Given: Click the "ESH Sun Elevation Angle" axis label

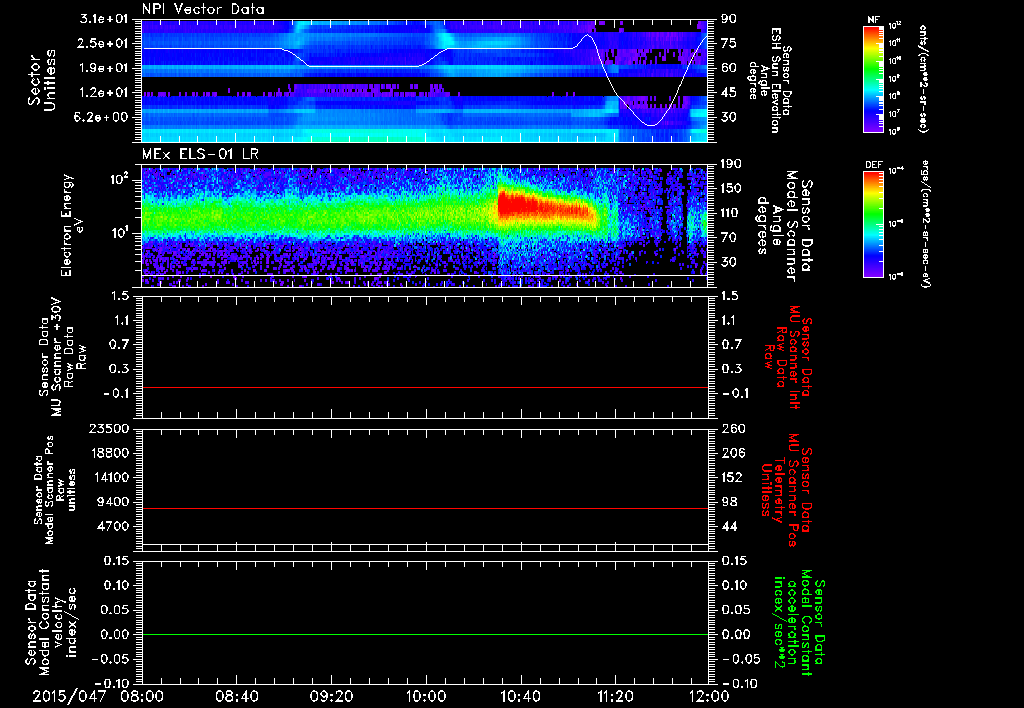Looking at the screenshot, I should point(771,80).
